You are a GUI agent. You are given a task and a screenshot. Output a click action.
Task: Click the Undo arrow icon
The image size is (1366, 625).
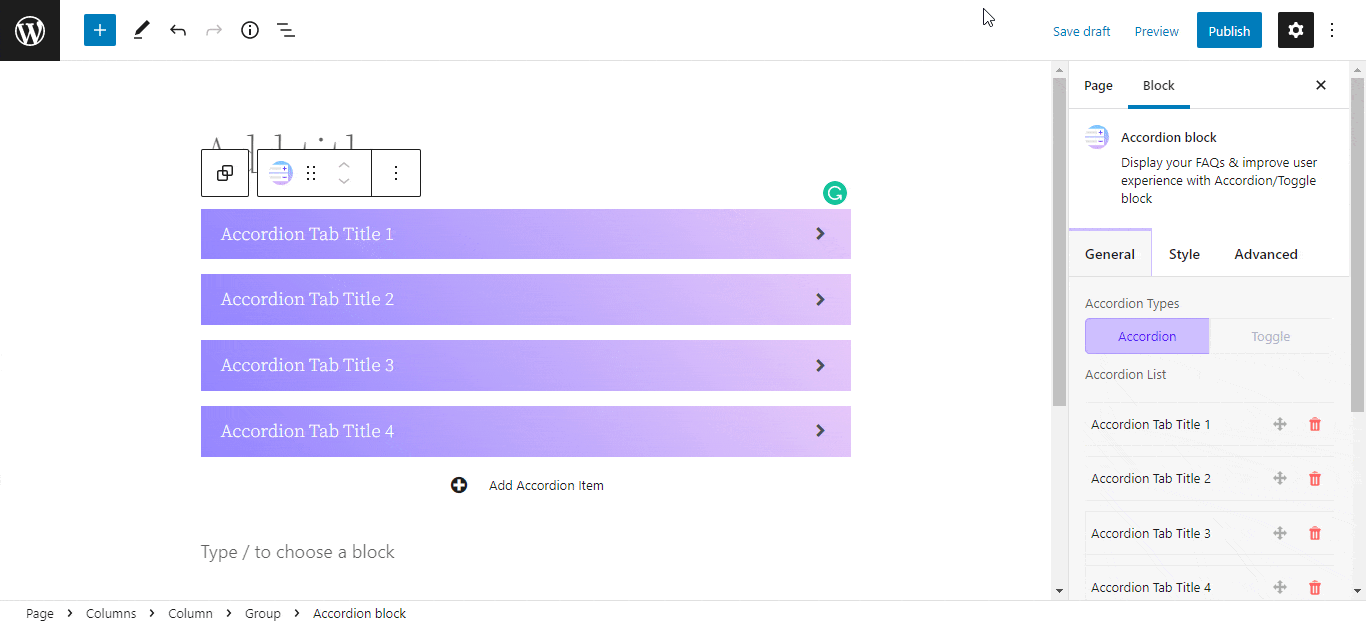coord(178,30)
